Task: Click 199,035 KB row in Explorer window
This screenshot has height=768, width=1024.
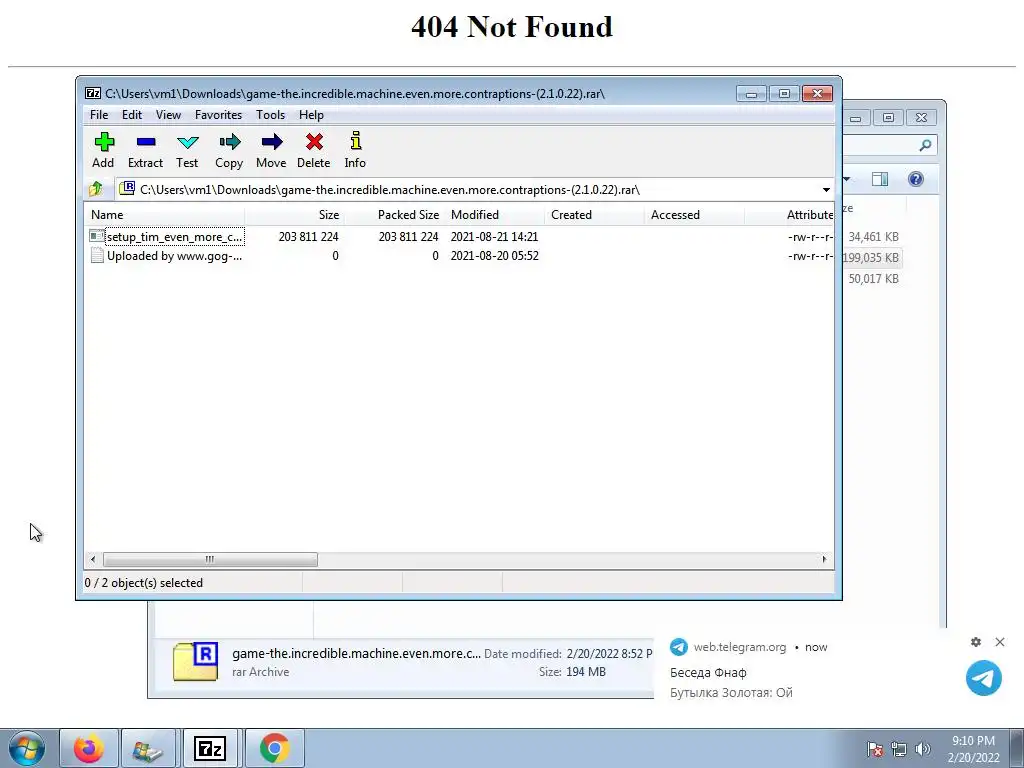Action: tap(871, 258)
